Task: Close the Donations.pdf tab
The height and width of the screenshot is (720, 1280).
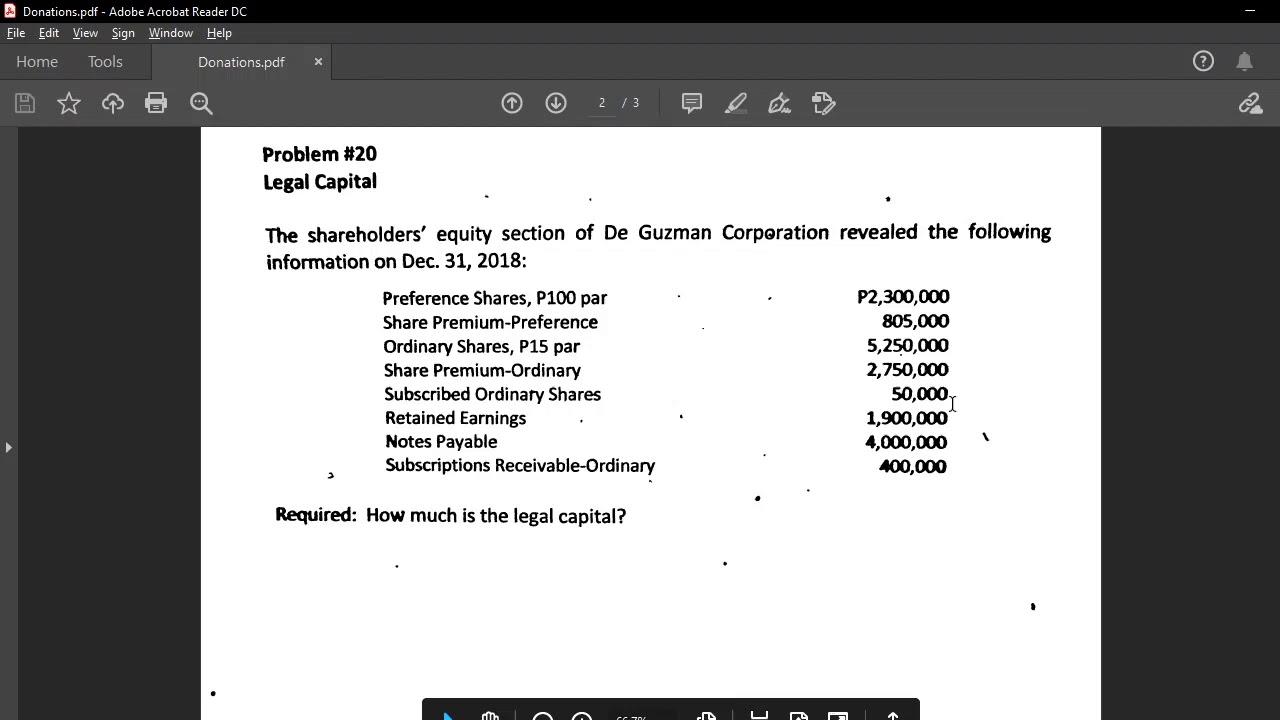Action: (318, 62)
